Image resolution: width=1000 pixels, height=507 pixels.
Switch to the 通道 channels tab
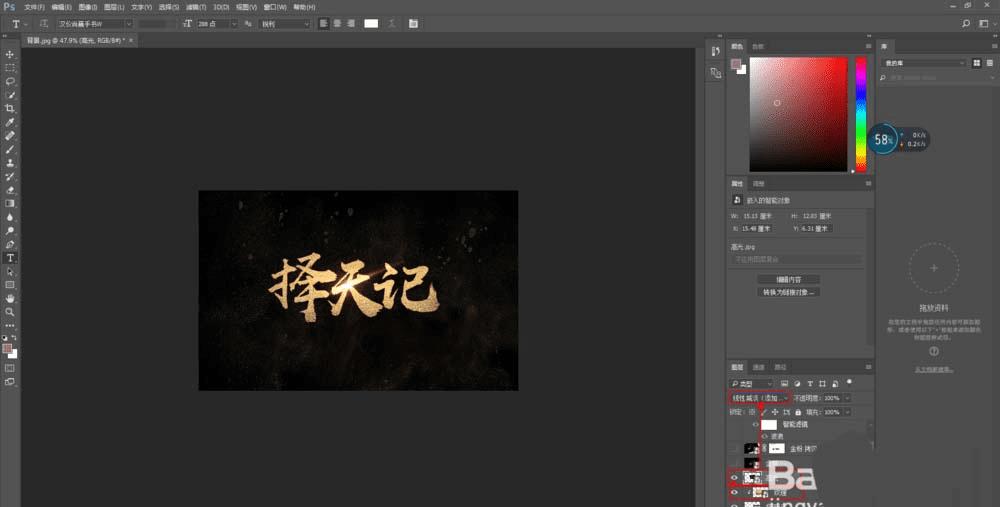759,367
